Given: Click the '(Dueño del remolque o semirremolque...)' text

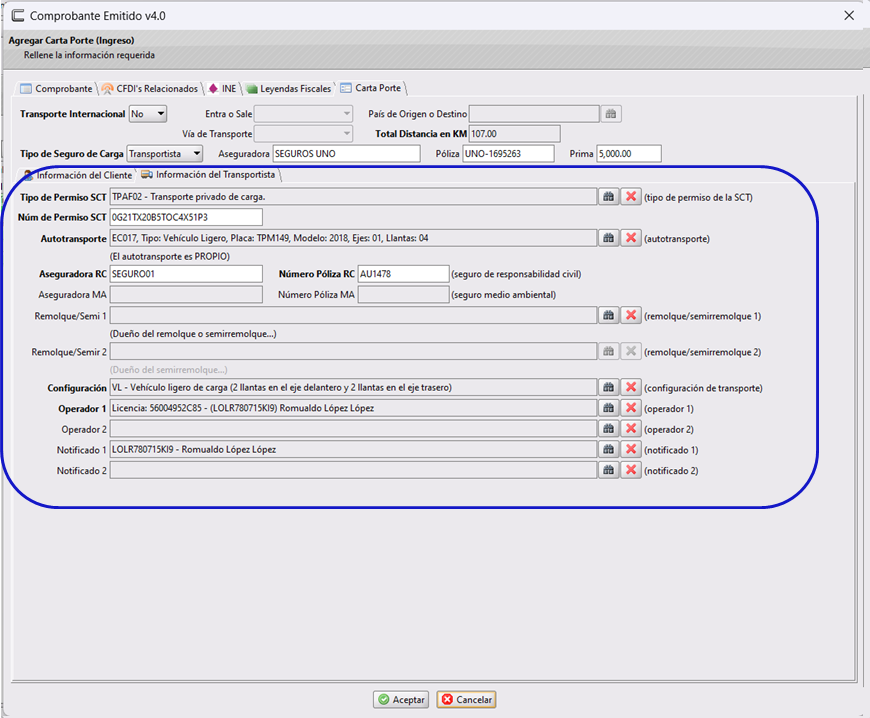Looking at the screenshot, I should click(x=193, y=333).
